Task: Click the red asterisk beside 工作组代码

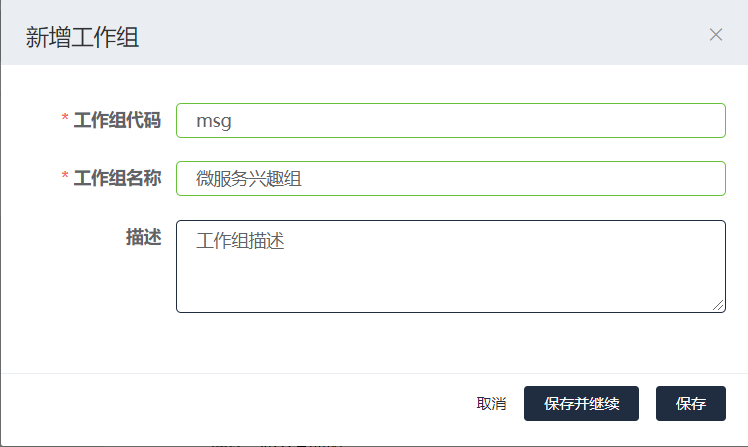Action: pyautogui.click(x=65, y=120)
